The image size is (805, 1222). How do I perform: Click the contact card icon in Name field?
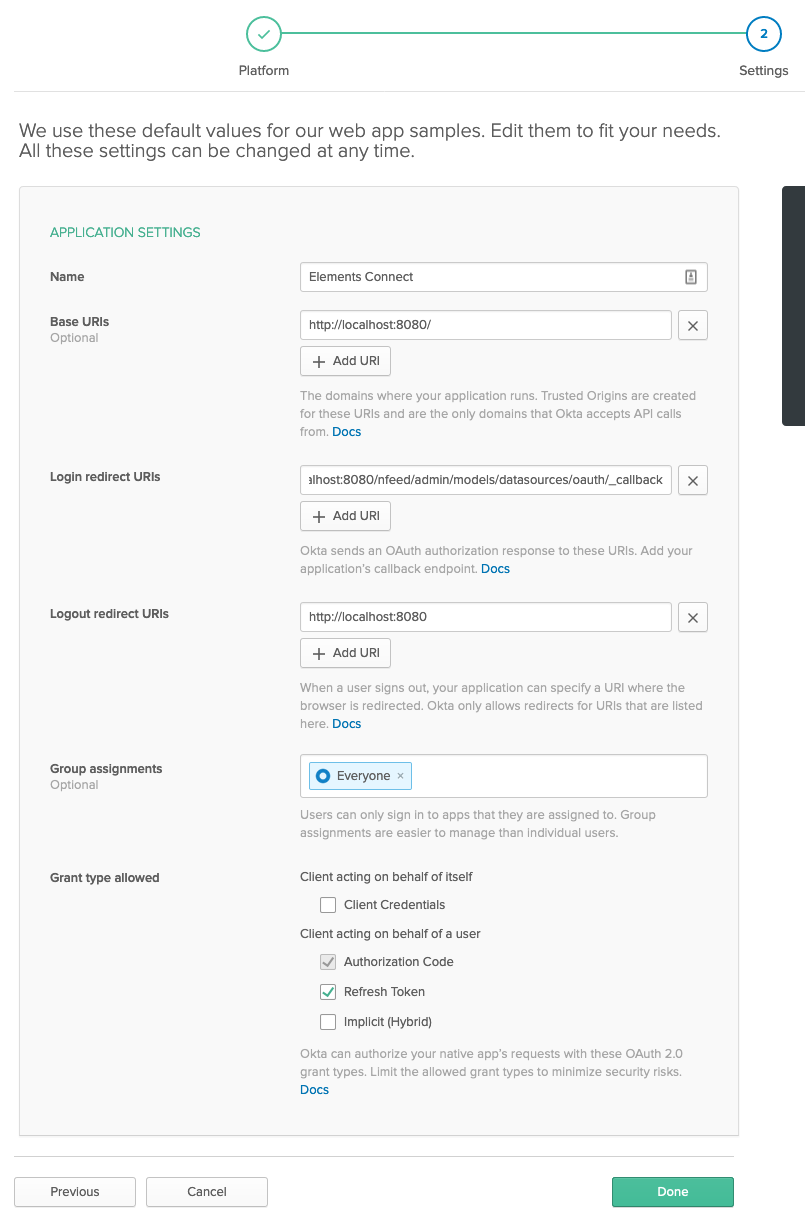(x=690, y=277)
